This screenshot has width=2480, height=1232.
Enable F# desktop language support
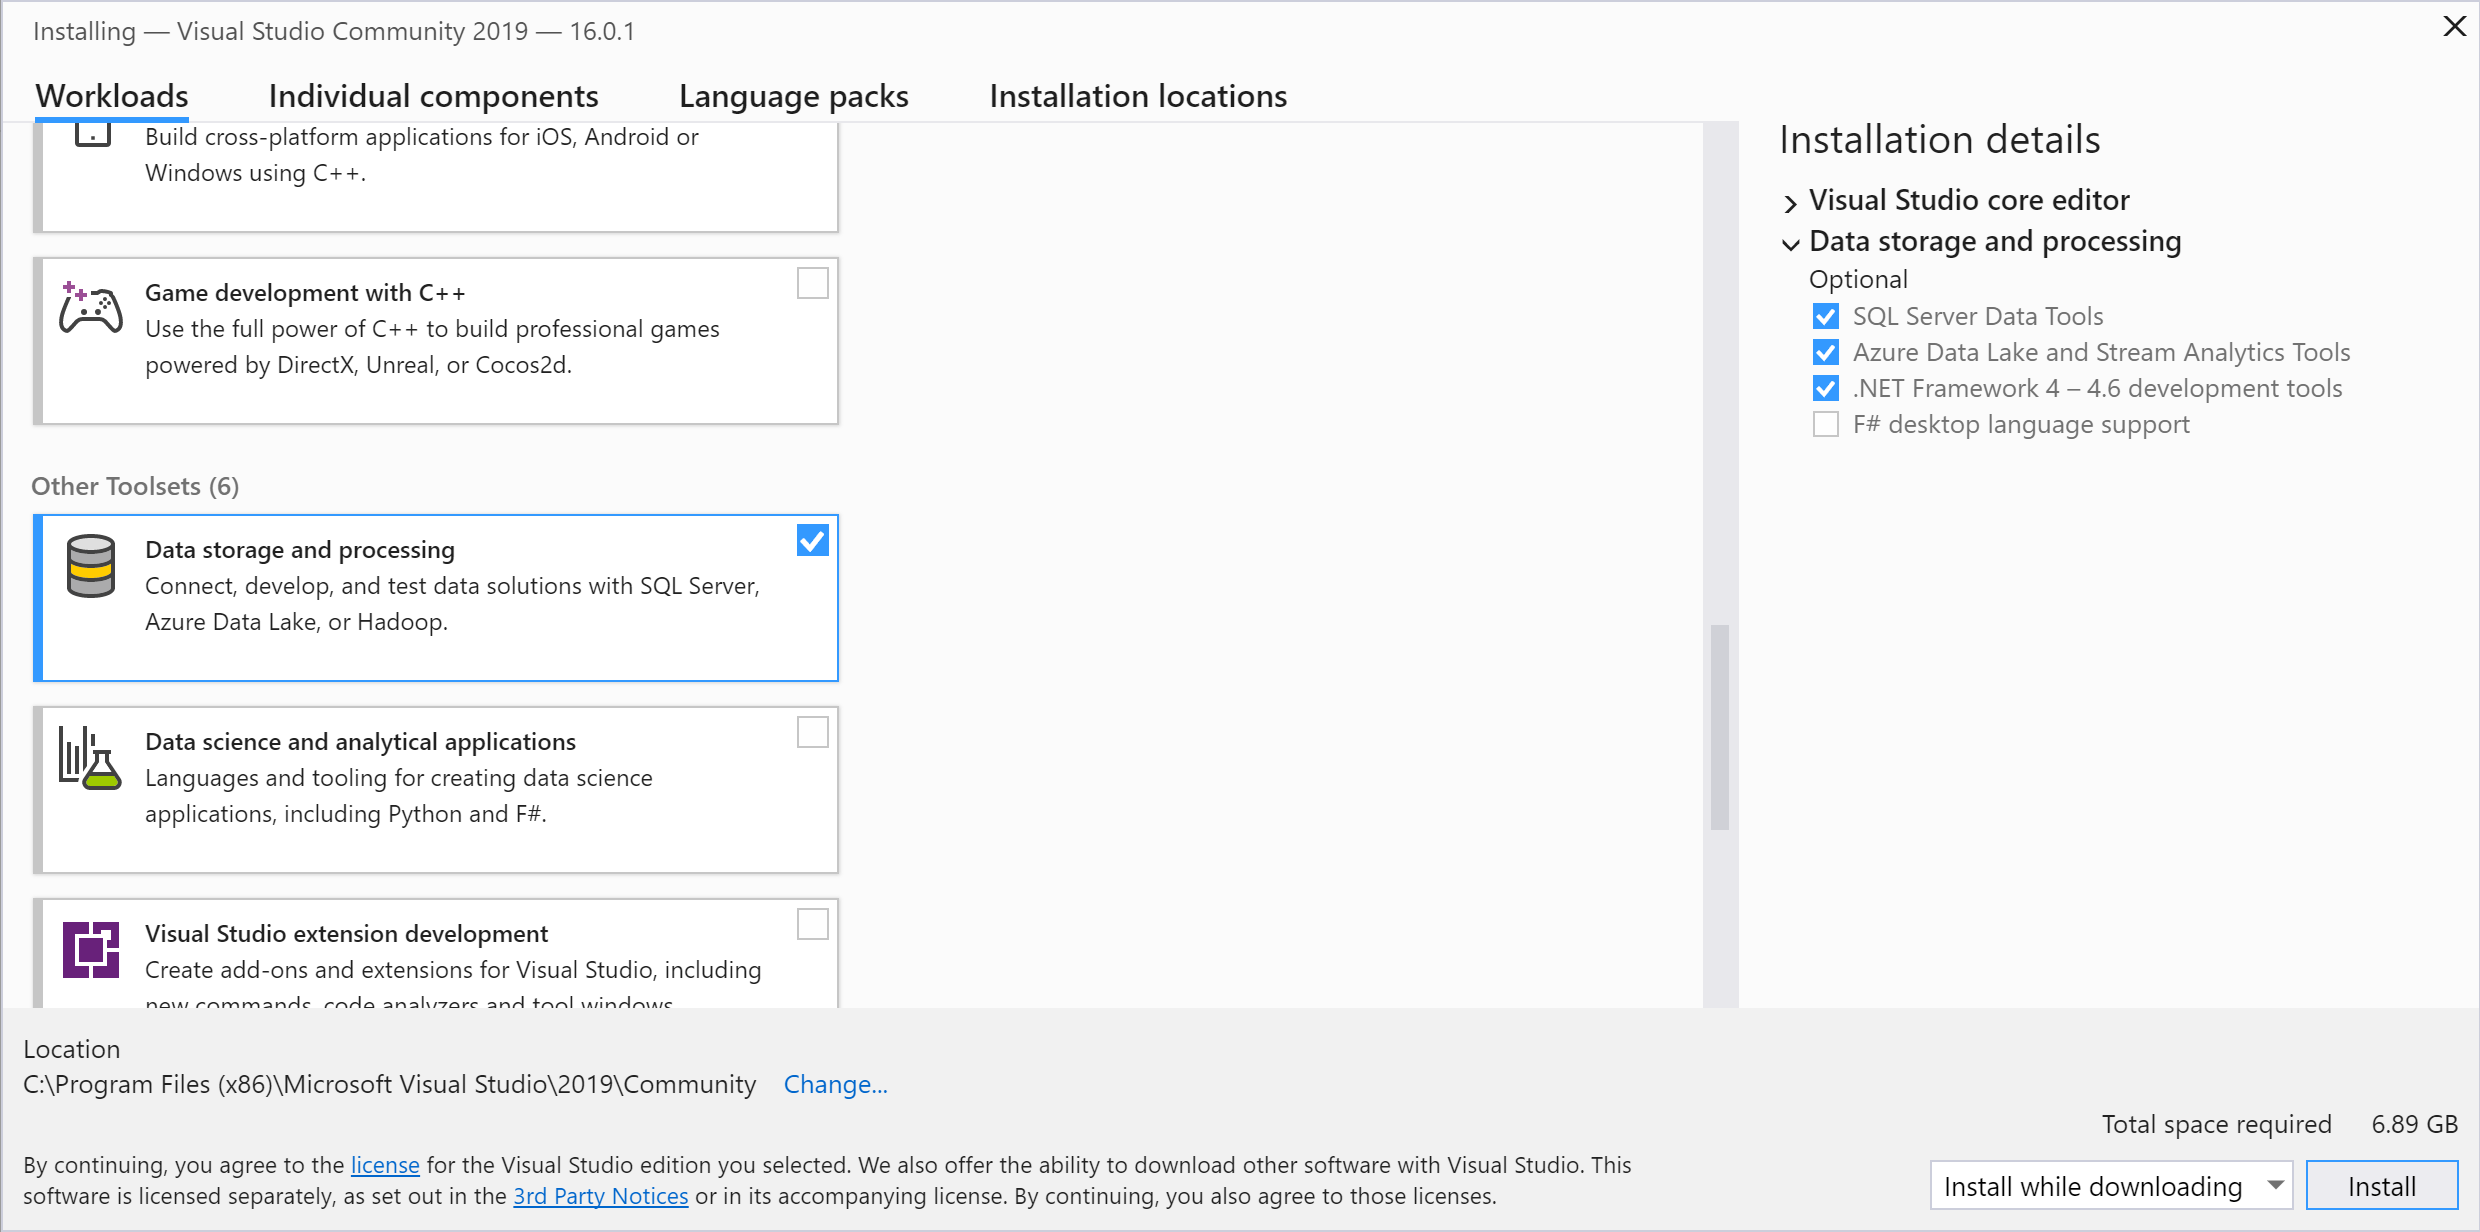(x=1825, y=424)
